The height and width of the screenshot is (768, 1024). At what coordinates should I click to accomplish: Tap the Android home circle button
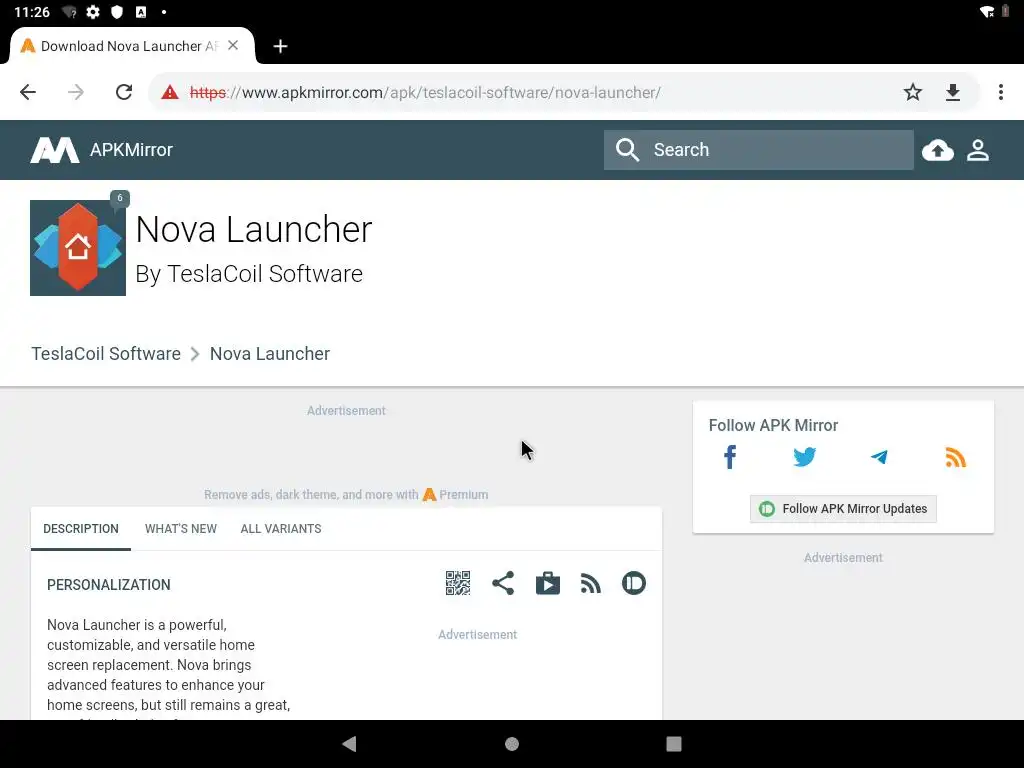512,744
